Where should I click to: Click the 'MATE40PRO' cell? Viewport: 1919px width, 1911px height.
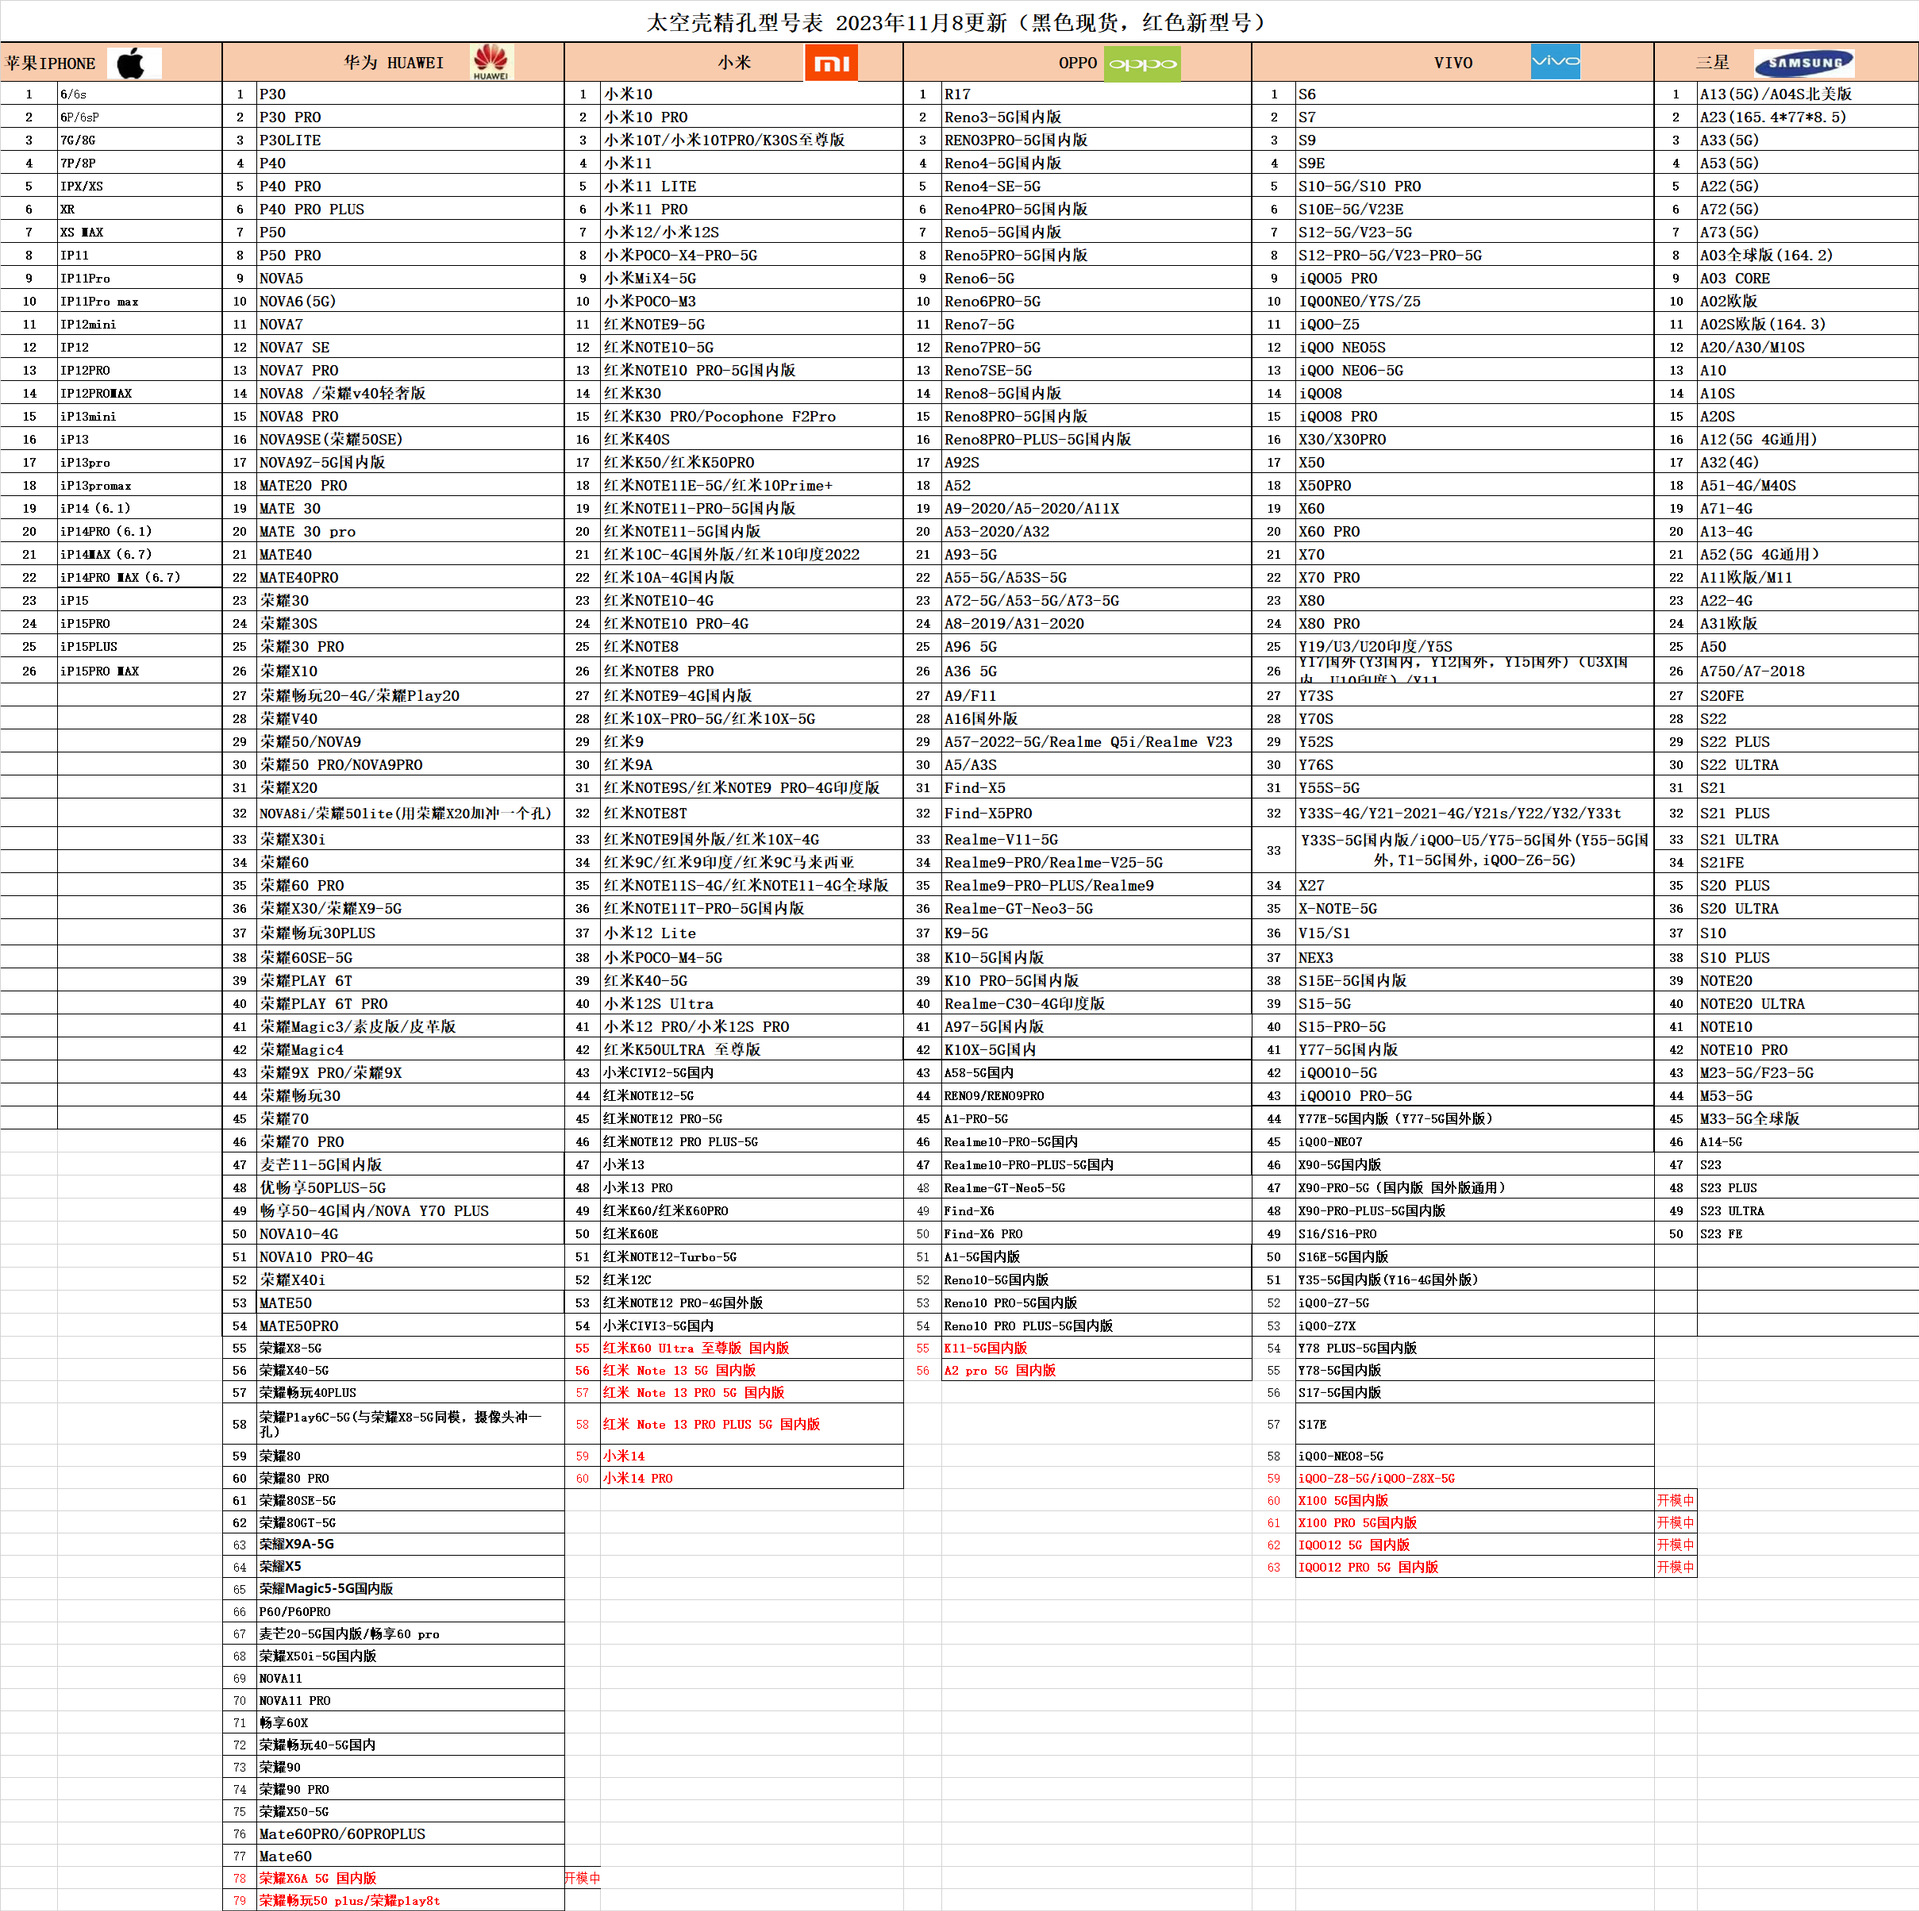tap(410, 577)
